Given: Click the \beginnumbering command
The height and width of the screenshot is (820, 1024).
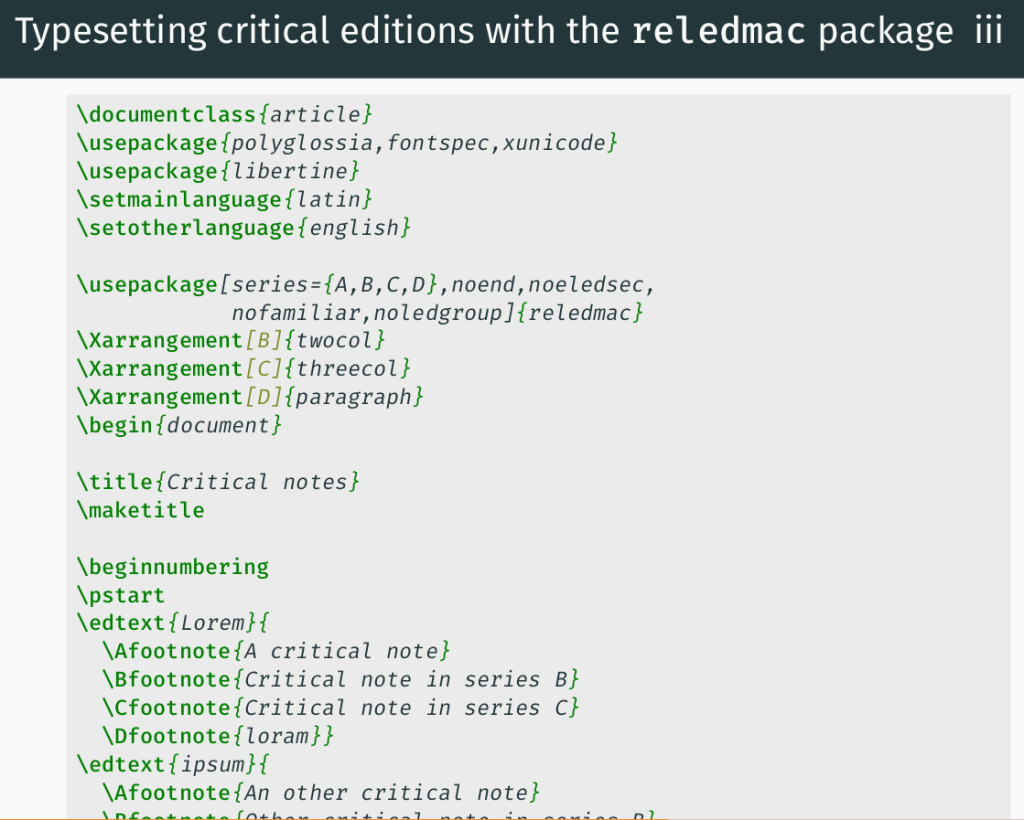Looking at the screenshot, I should click(x=172, y=567).
